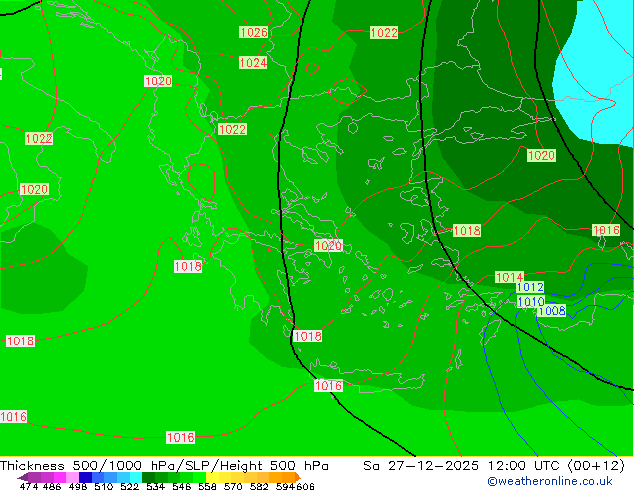Click the legend value 510

point(104,486)
